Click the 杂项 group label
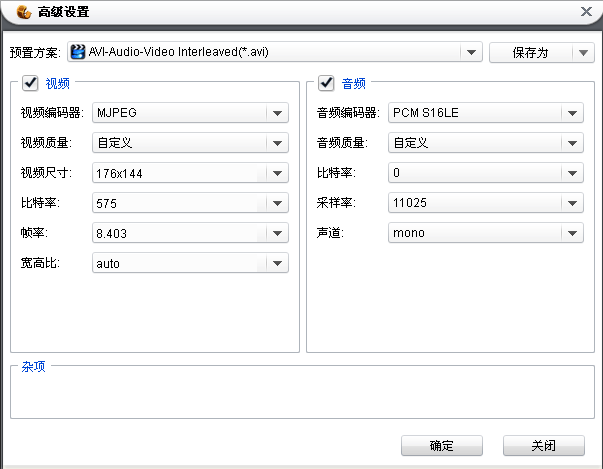This screenshot has height=469, width=603. (x=33, y=366)
